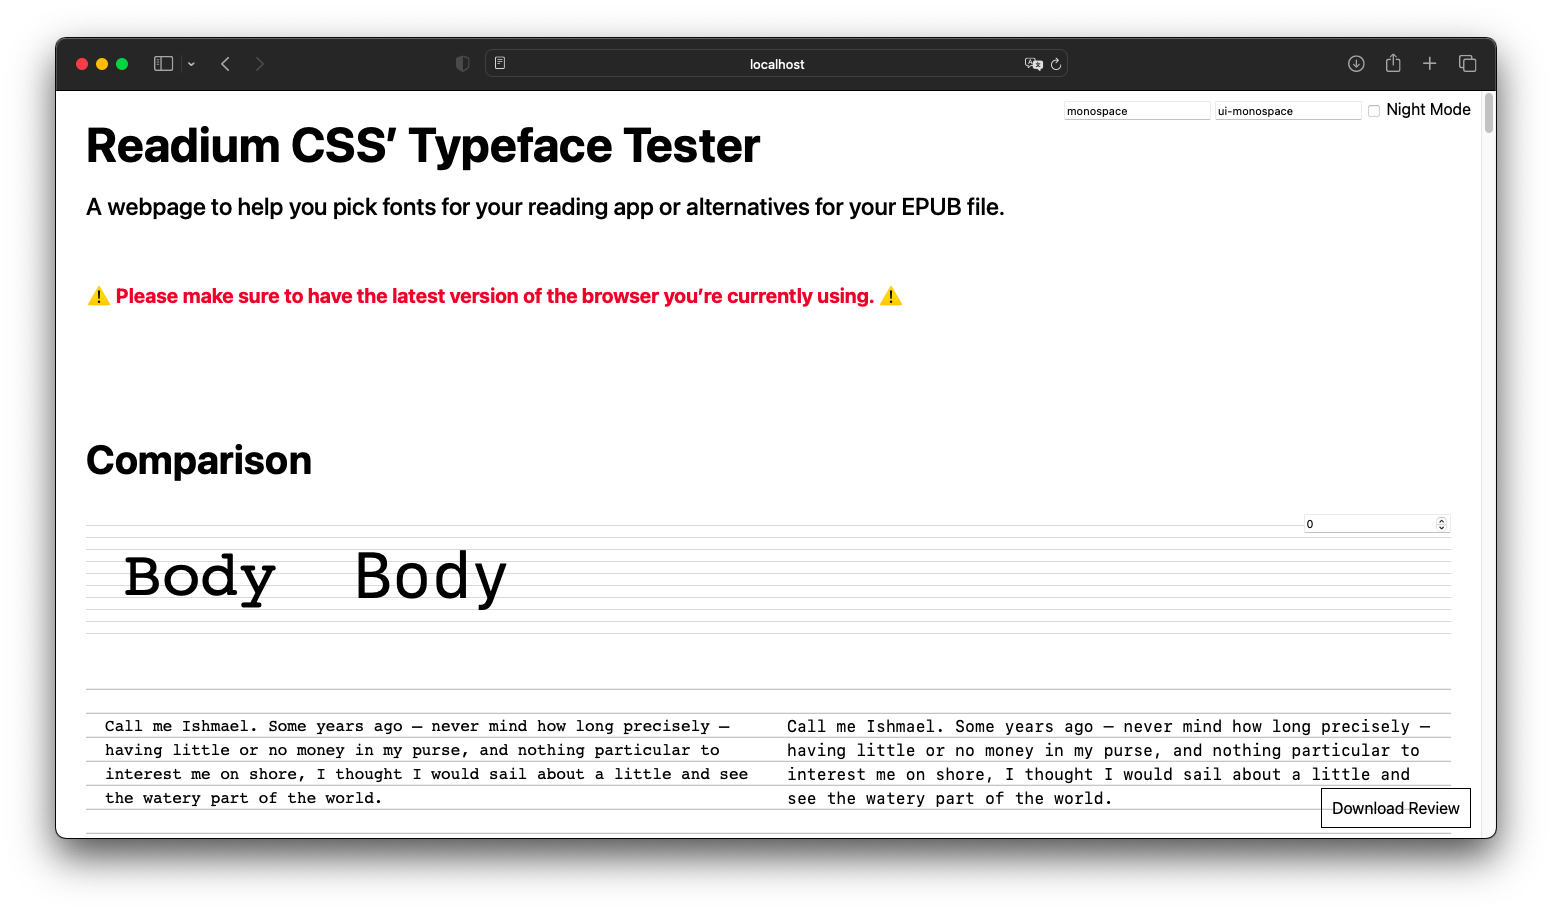
Task: Close the Safari window with red button
Action: click(82, 64)
